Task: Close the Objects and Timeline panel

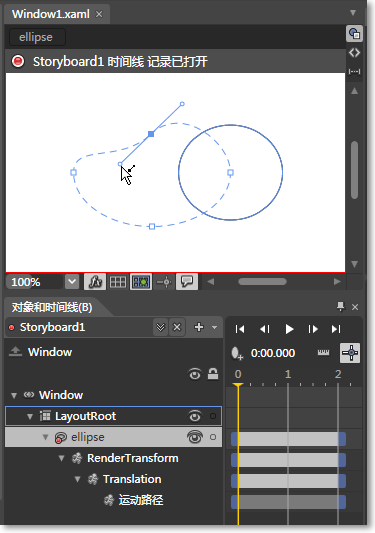Action: [355, 307]
